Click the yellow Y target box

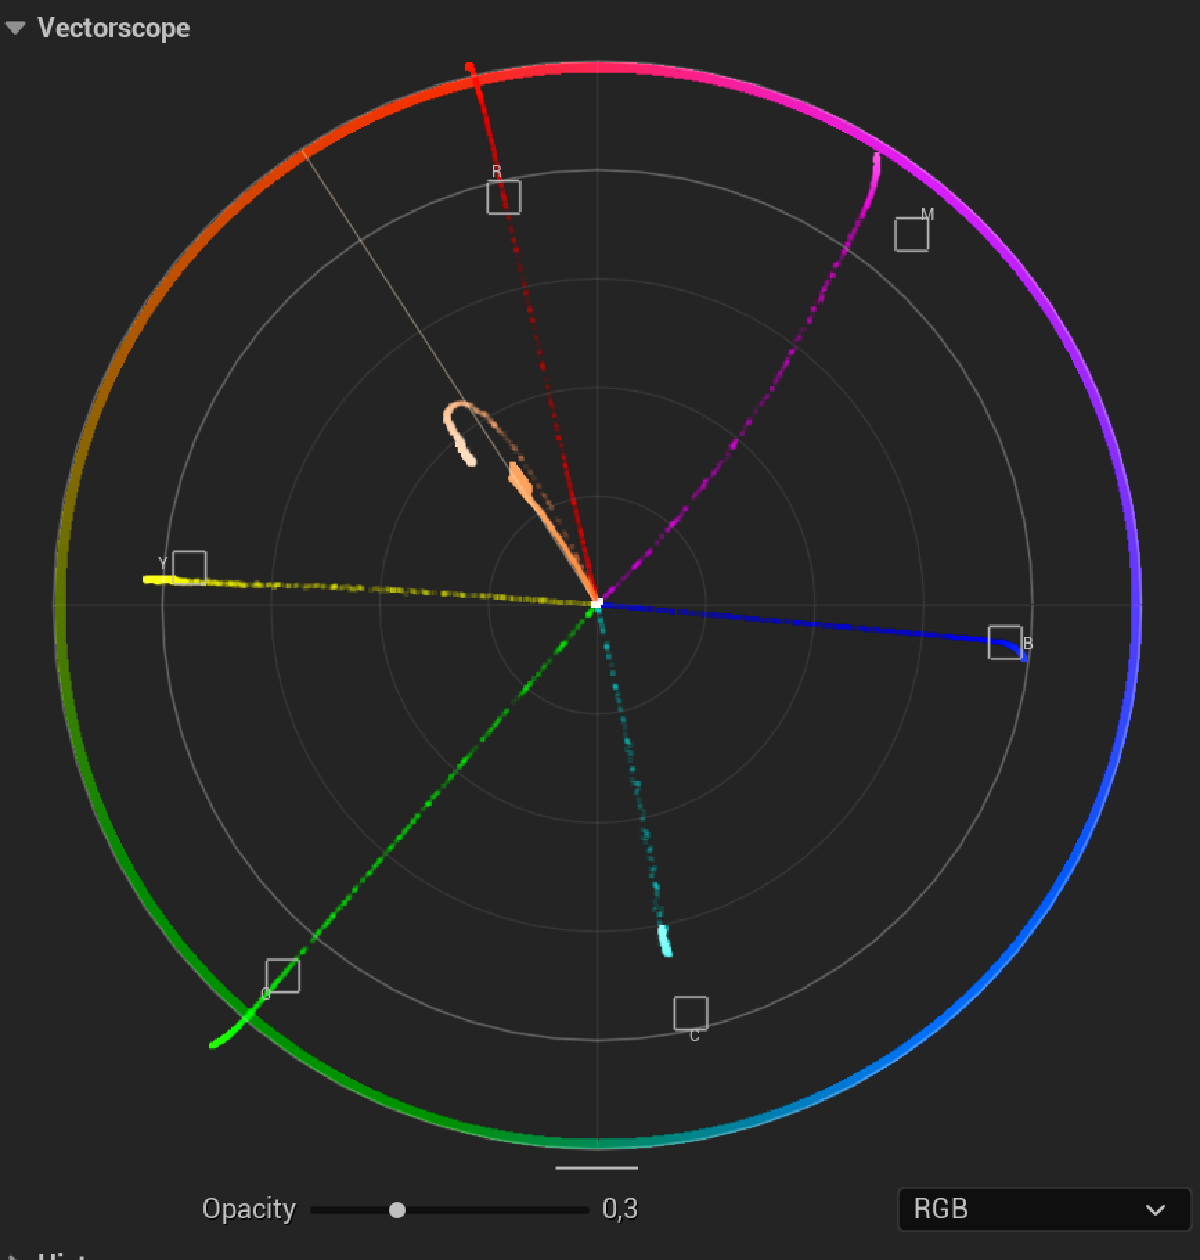(x=189, y=567)
